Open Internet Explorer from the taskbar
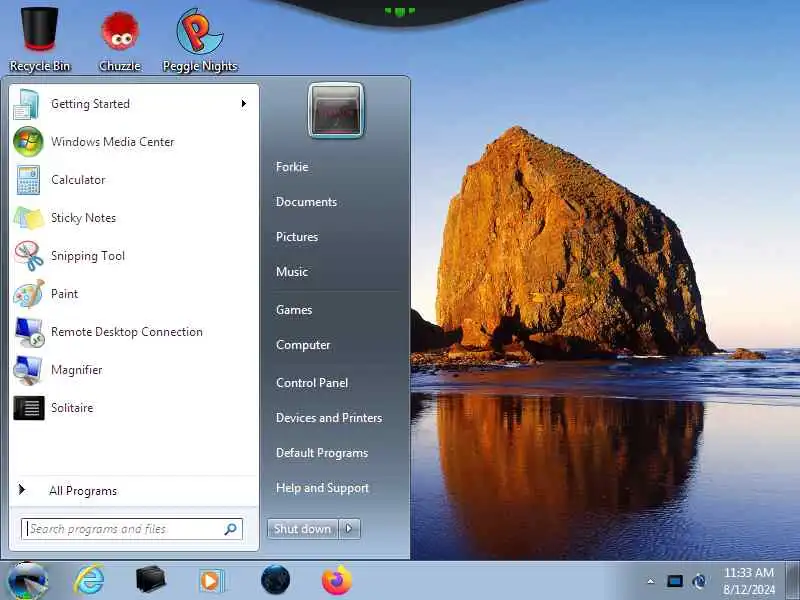 (x=89, y=580)
